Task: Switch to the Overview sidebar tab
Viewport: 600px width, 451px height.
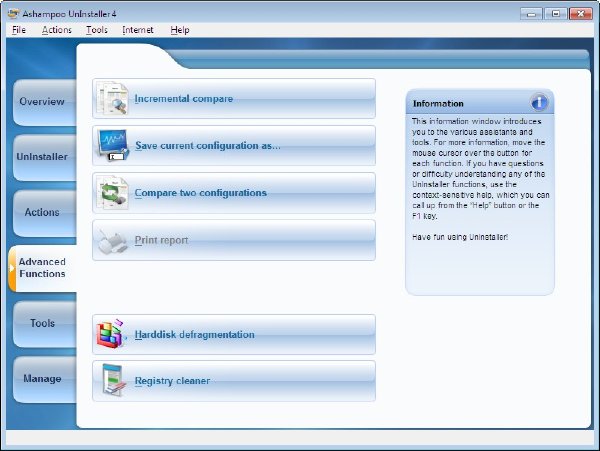Action: [44, 102]
